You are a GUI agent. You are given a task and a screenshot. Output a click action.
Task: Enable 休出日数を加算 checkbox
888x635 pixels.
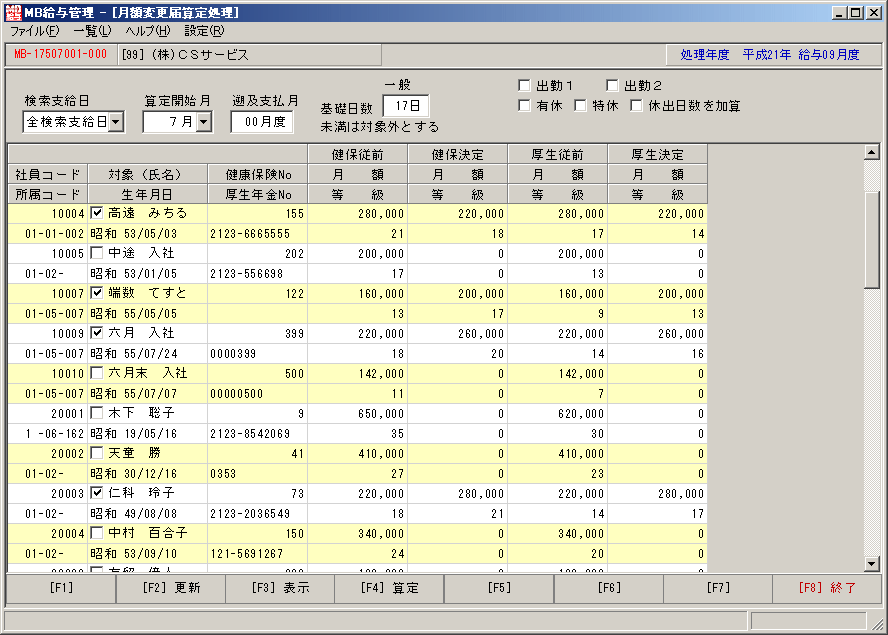point(637,106)
